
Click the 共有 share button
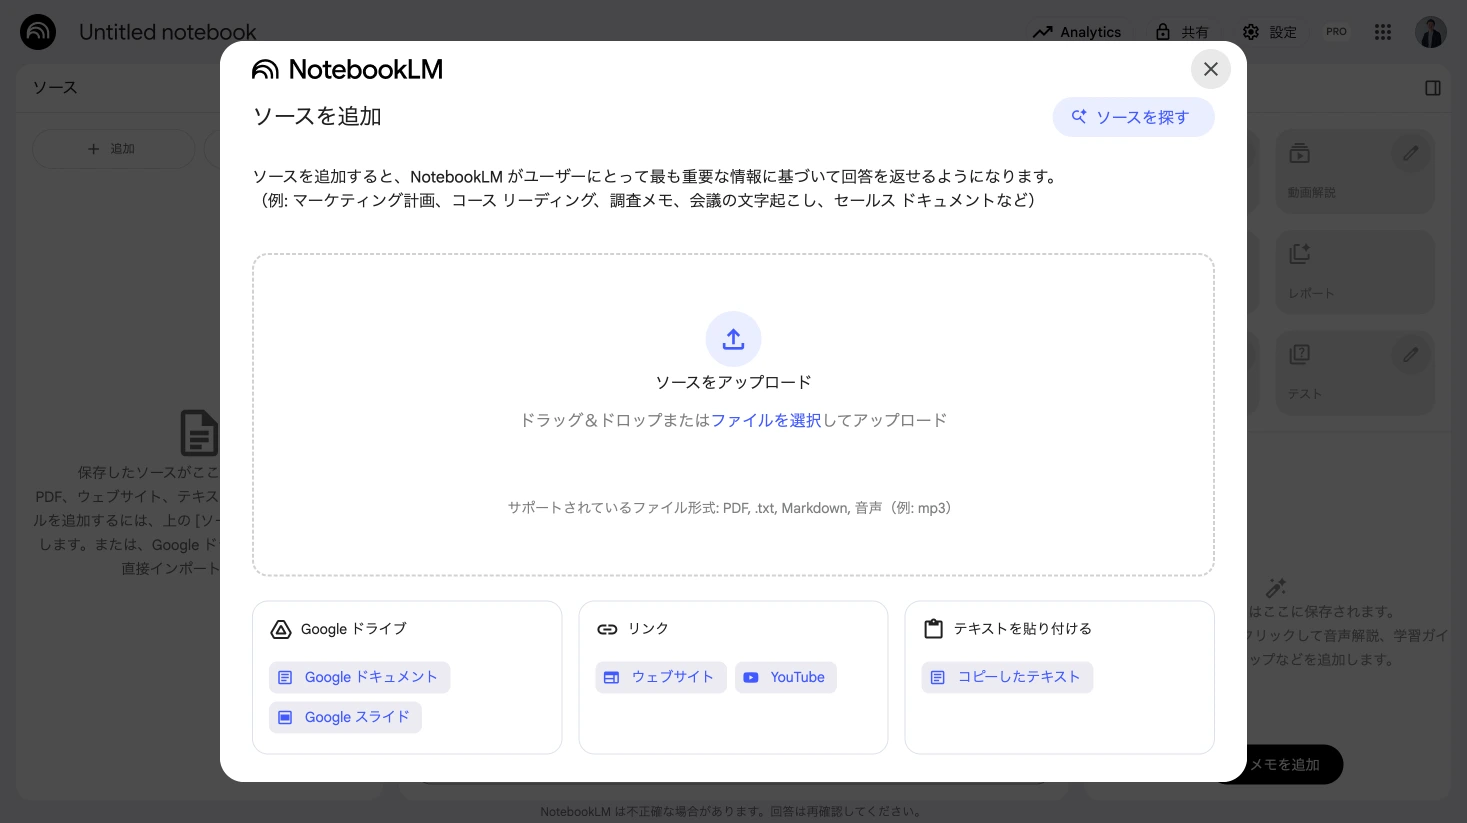[1181, 32]
